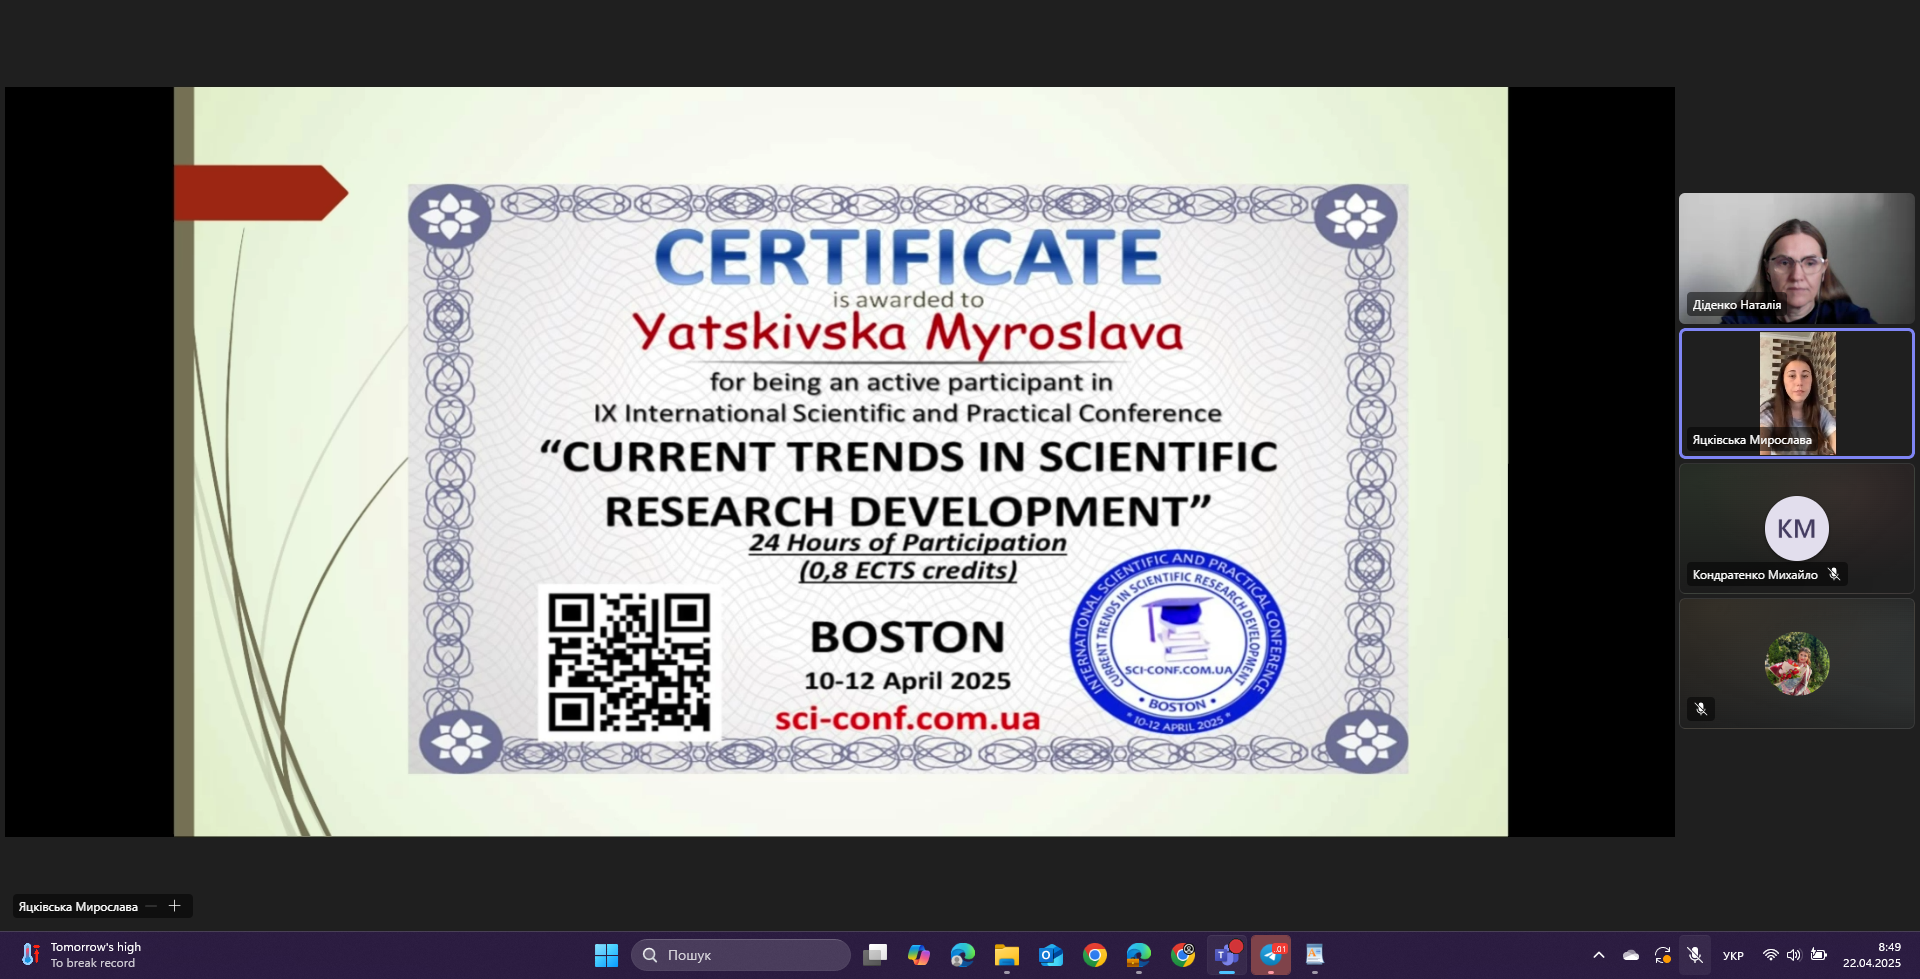Zoom in on shared content with plus button
The width and height of the screenshot is (1920, 979).
[174, 906]
